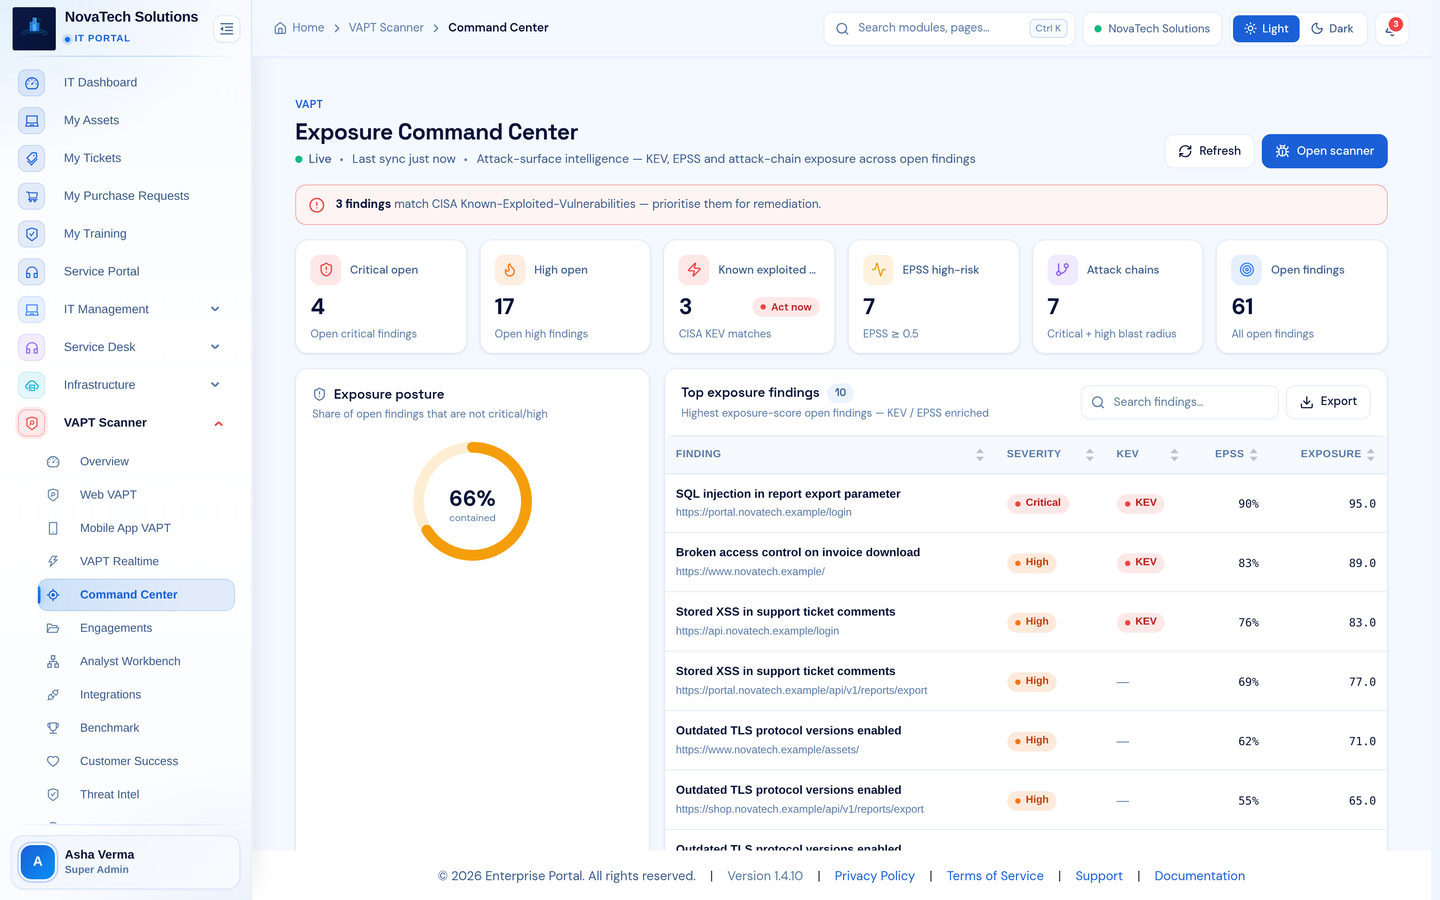Click the EPSS high-risk pulse icon

(878, 270)
